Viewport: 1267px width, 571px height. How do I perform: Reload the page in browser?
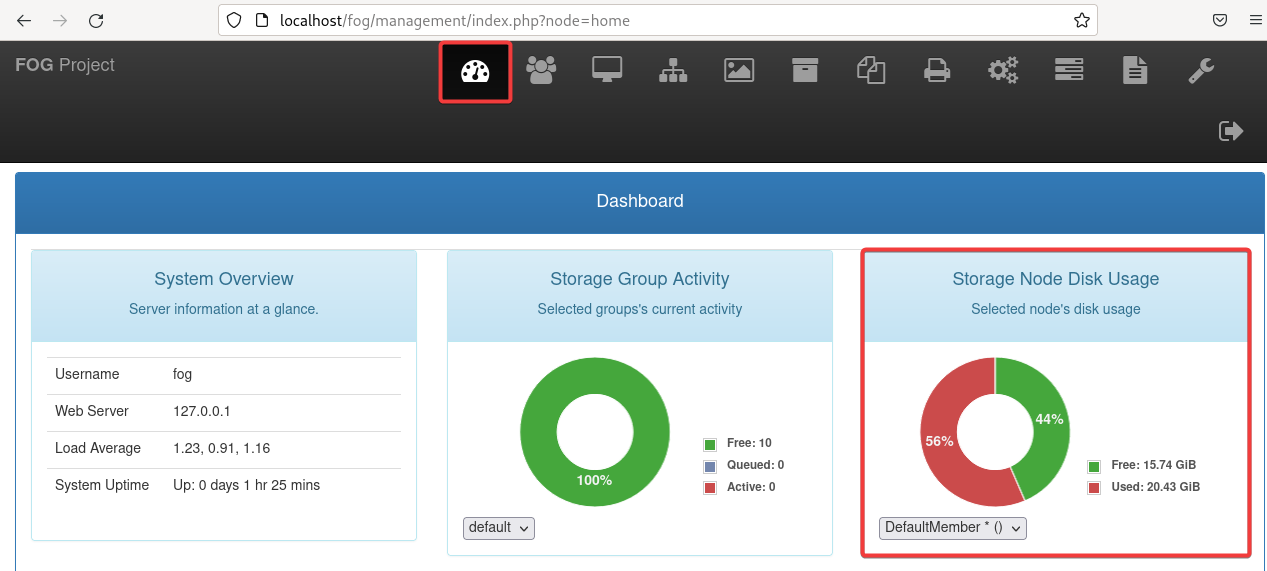click(x=96, y=20)
